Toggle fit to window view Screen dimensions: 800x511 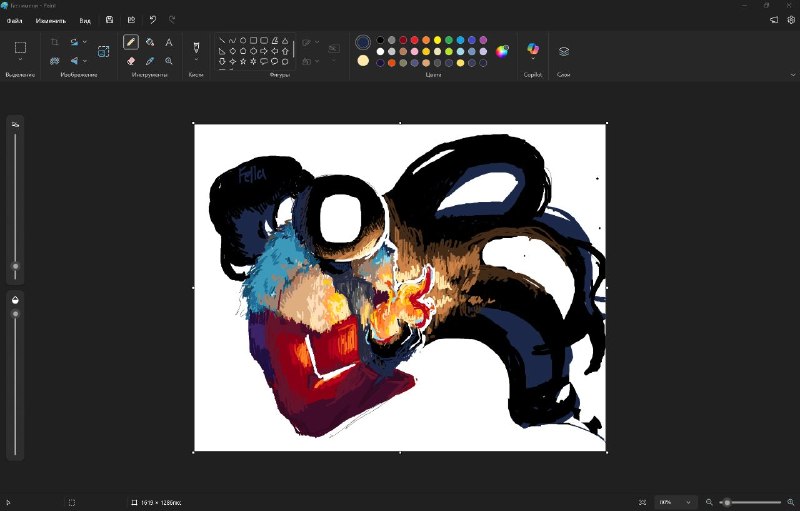tap(642, 502)
